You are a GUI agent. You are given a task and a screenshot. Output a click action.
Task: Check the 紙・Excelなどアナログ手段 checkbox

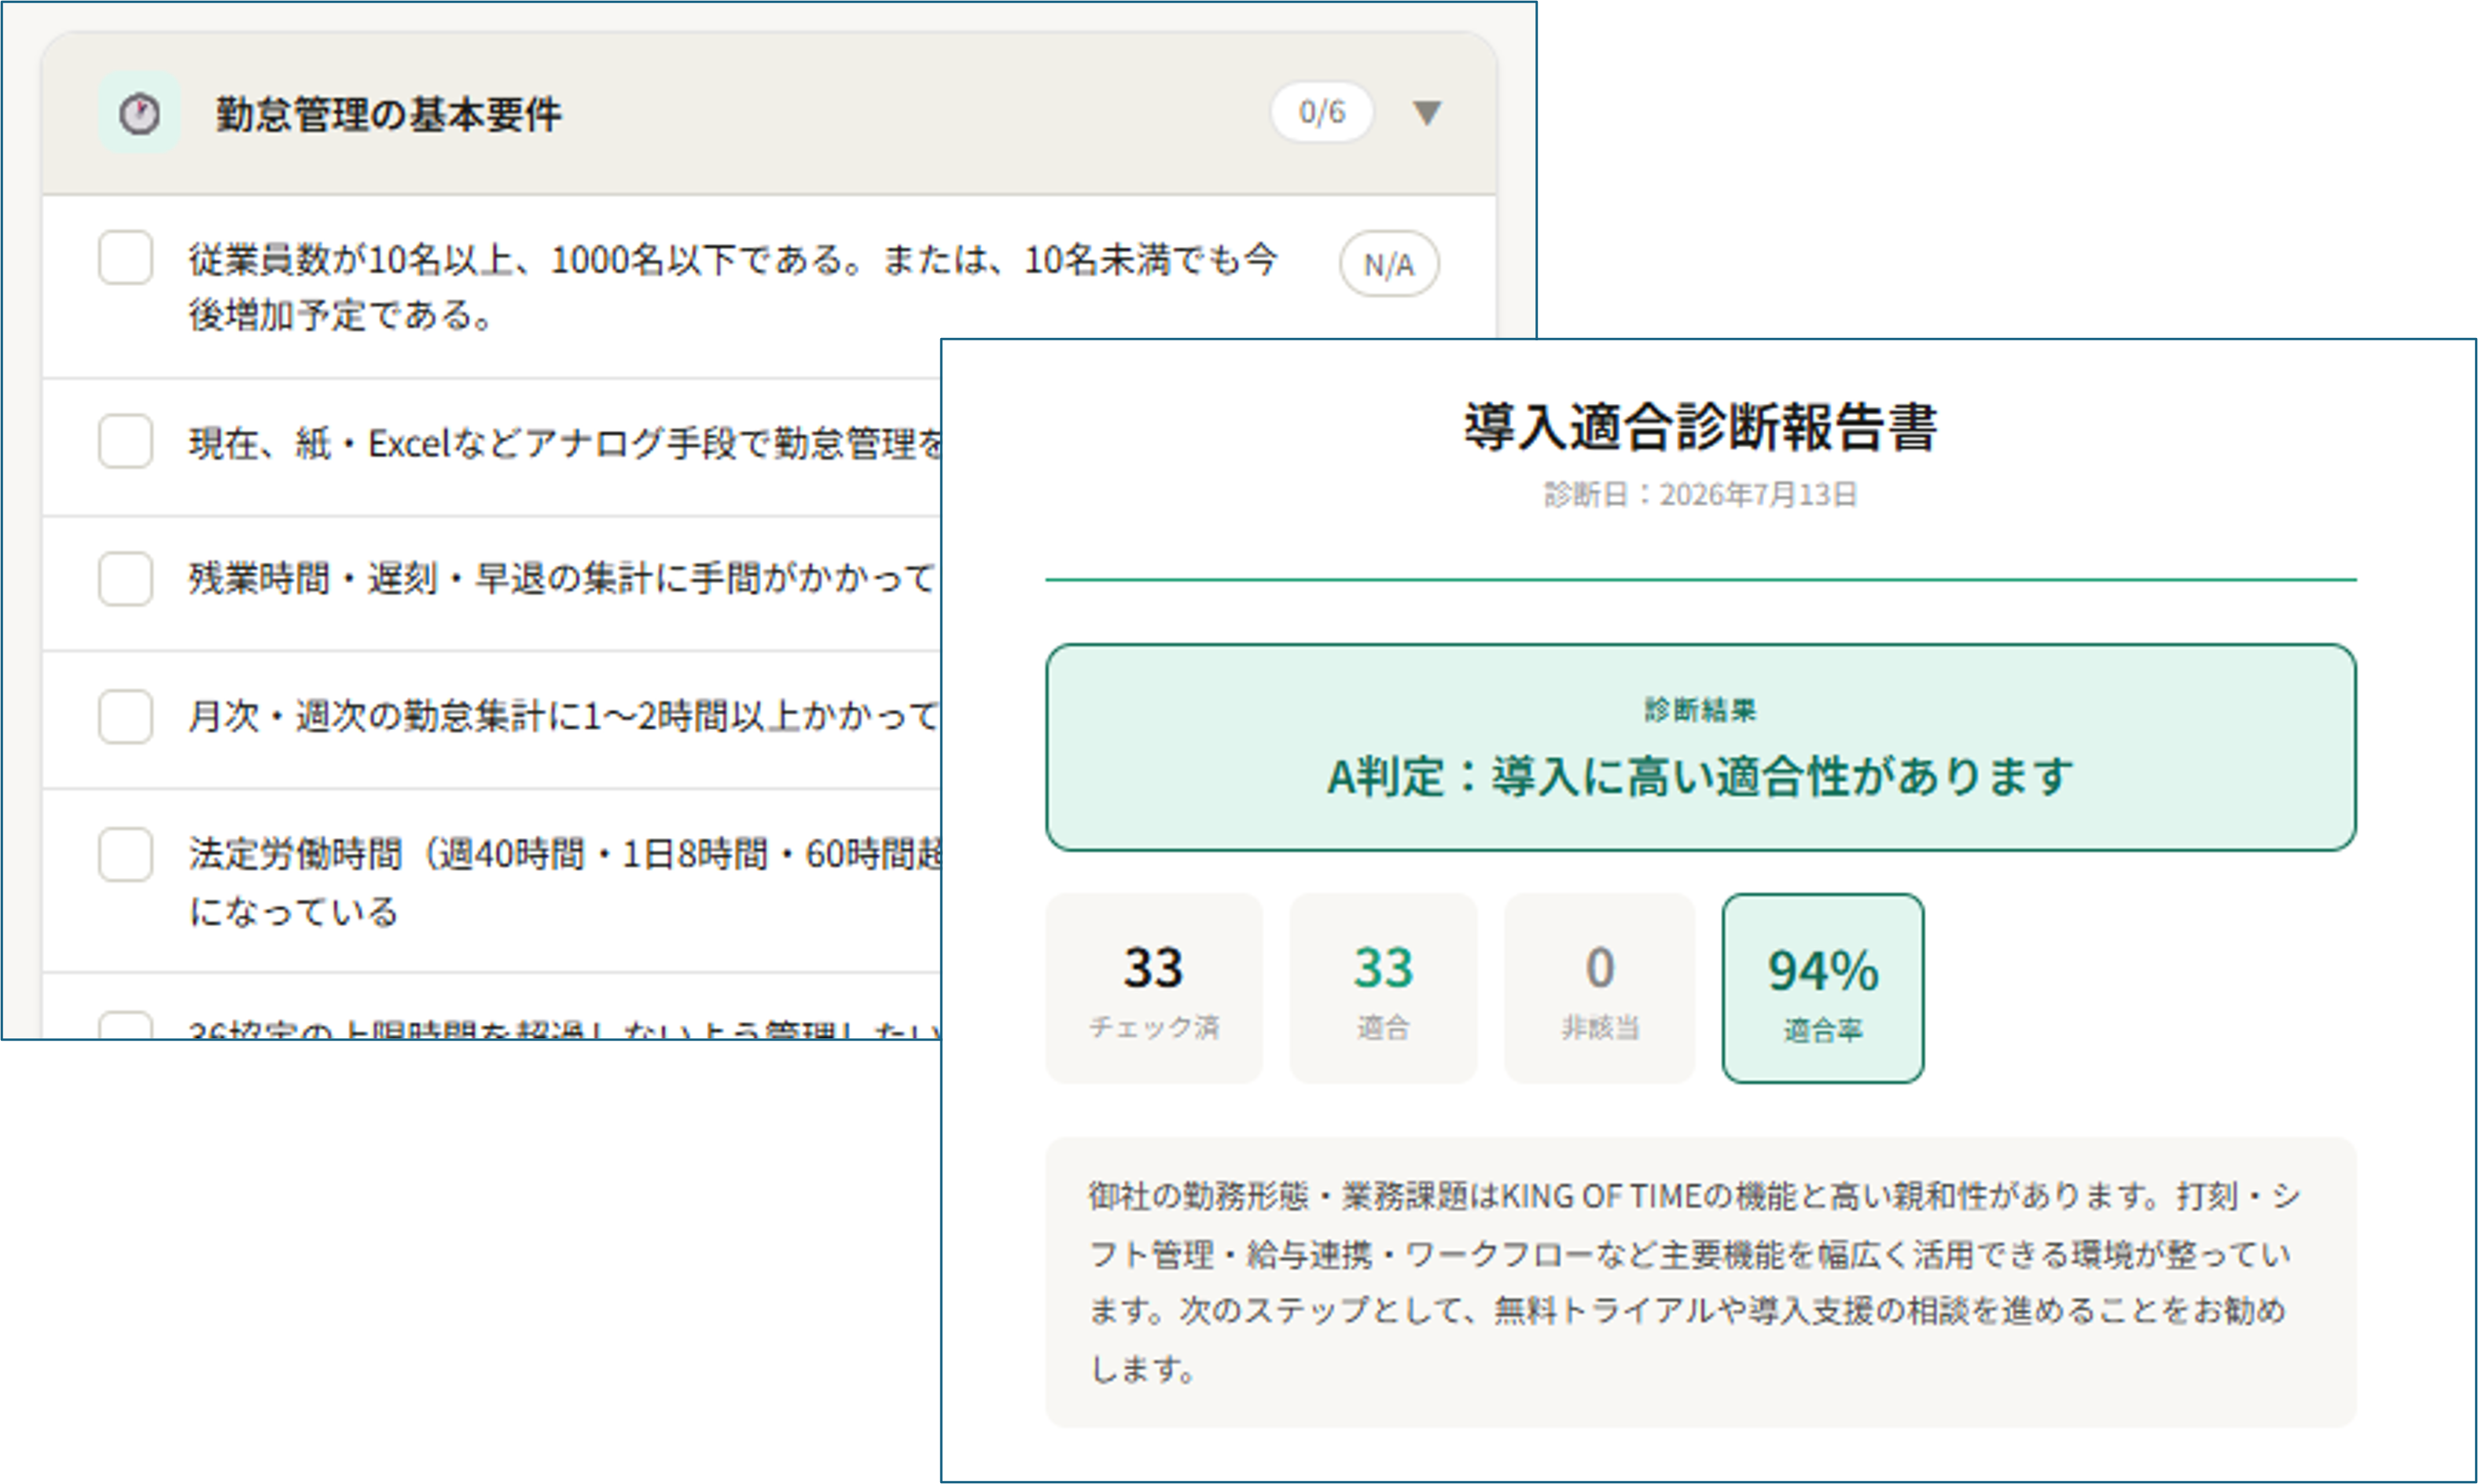coord(125,441)
